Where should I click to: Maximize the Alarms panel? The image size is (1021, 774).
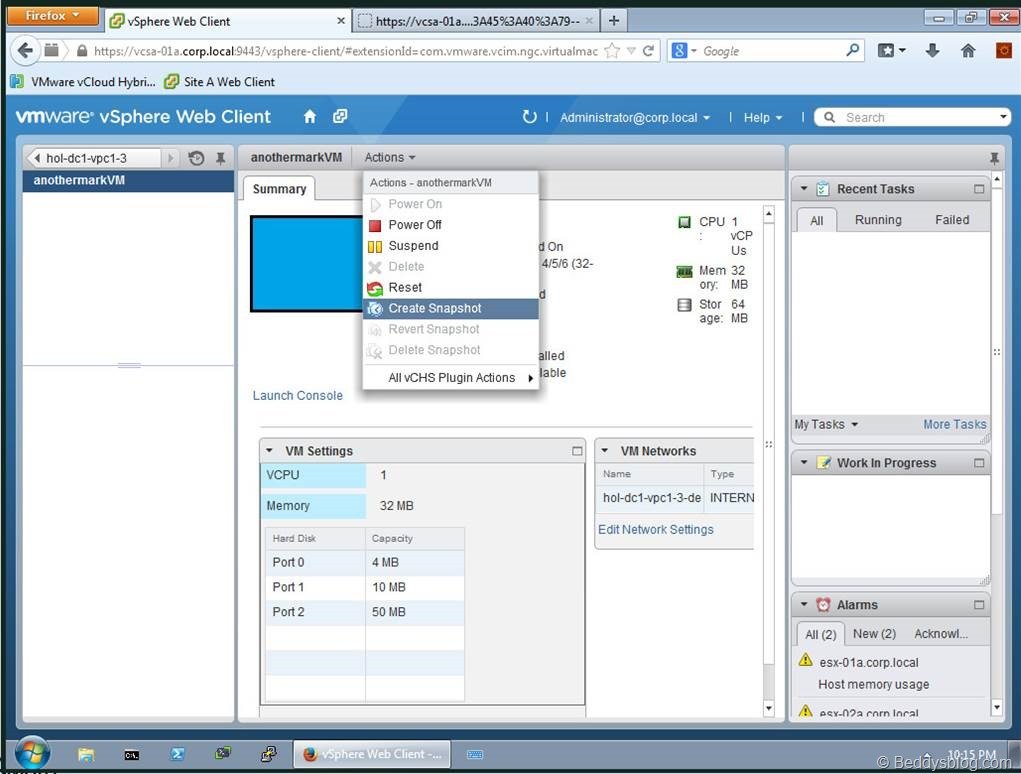click(979, 605)
